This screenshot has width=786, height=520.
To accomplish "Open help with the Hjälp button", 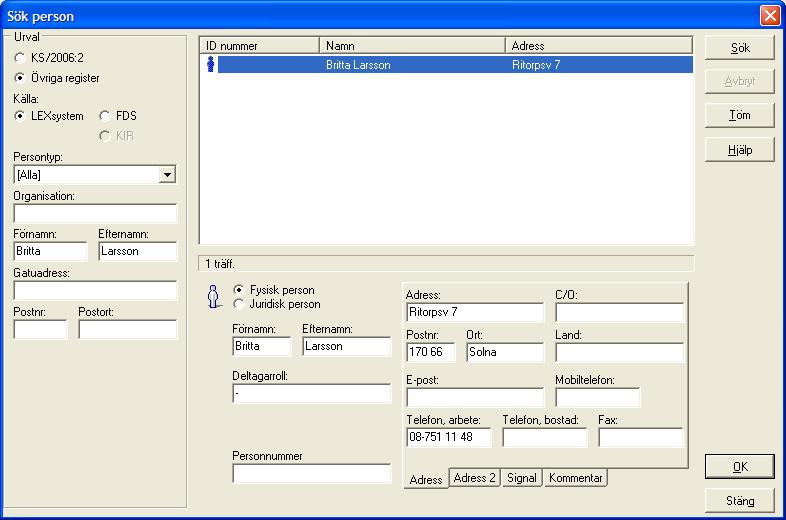I will (x=739, y=150).
